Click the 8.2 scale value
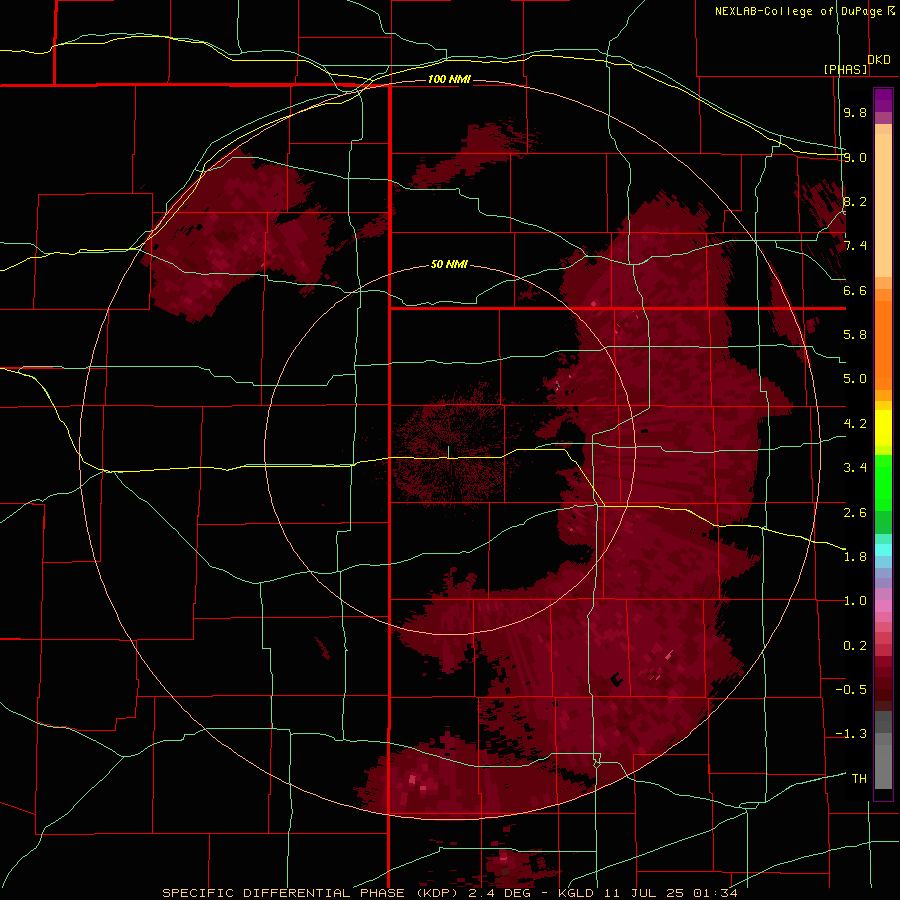Image resolution: width=900 pixels, height=900 pixels. [x=855, y=201]
